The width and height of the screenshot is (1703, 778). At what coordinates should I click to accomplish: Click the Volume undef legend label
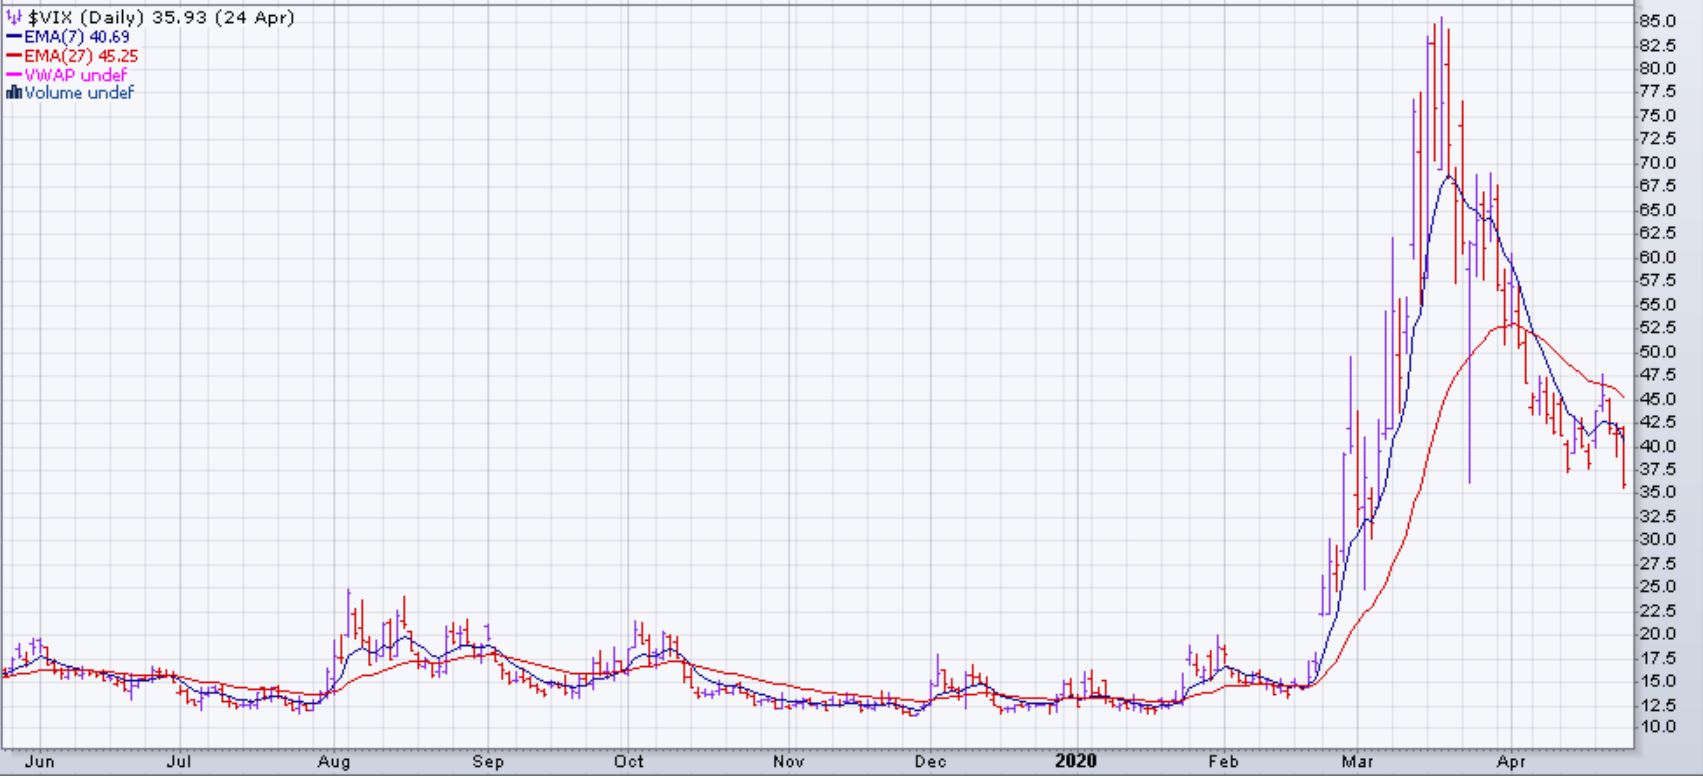click(79, 93)
